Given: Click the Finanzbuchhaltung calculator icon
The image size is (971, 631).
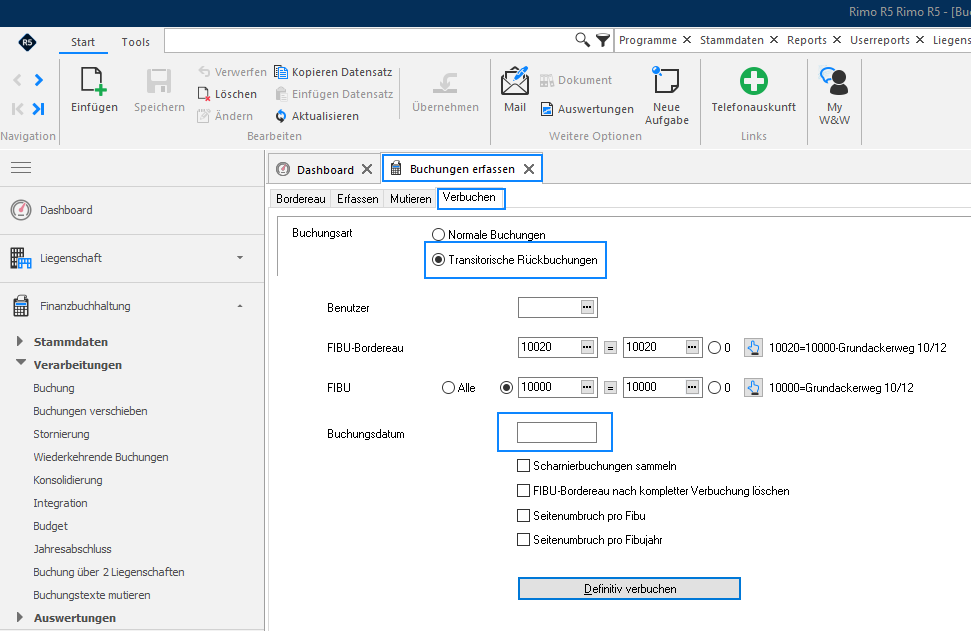Looking at the screenshot, I should point(21,306).
